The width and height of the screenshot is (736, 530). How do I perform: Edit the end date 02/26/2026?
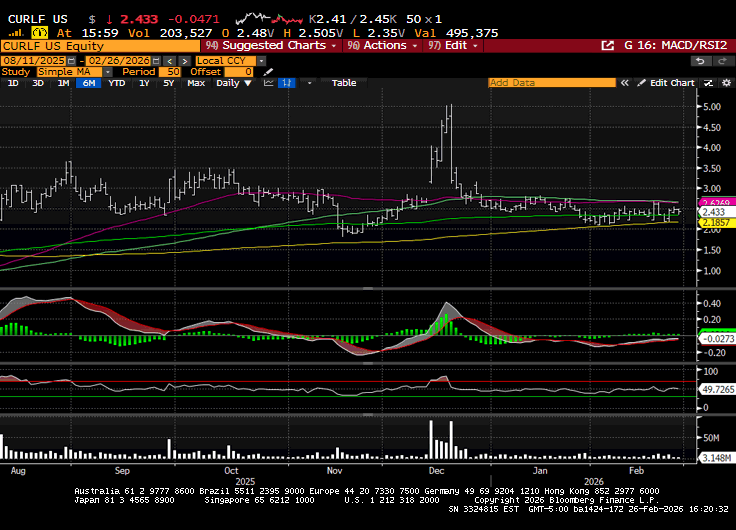pos(119,61)
